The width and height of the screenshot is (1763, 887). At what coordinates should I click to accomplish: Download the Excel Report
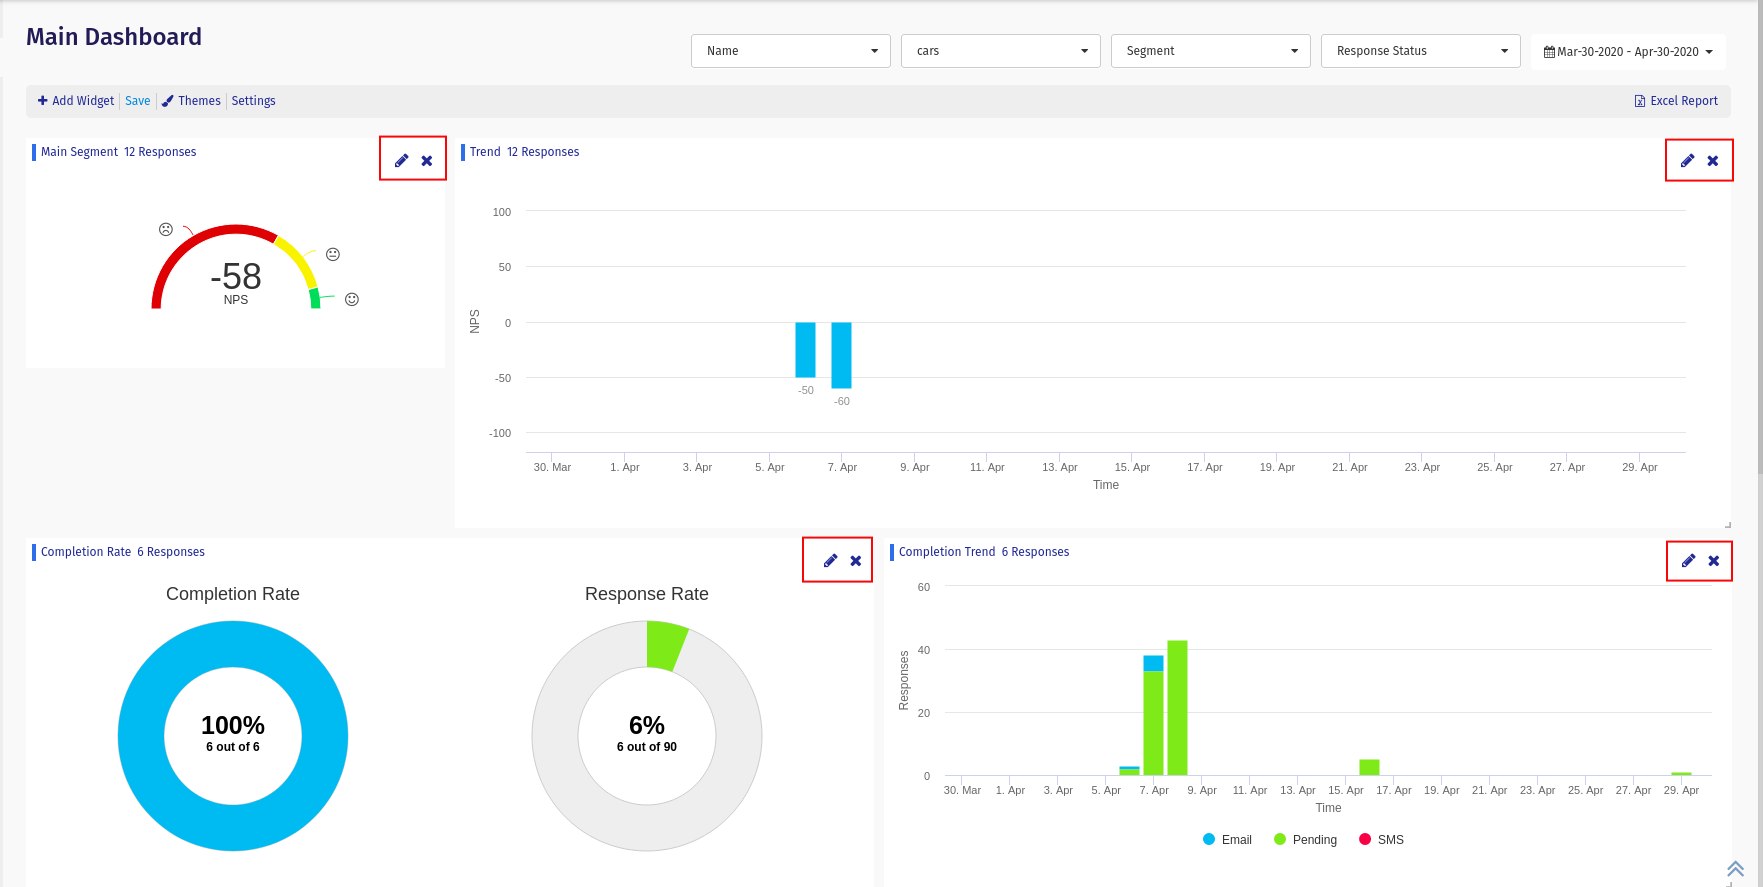1676,101
